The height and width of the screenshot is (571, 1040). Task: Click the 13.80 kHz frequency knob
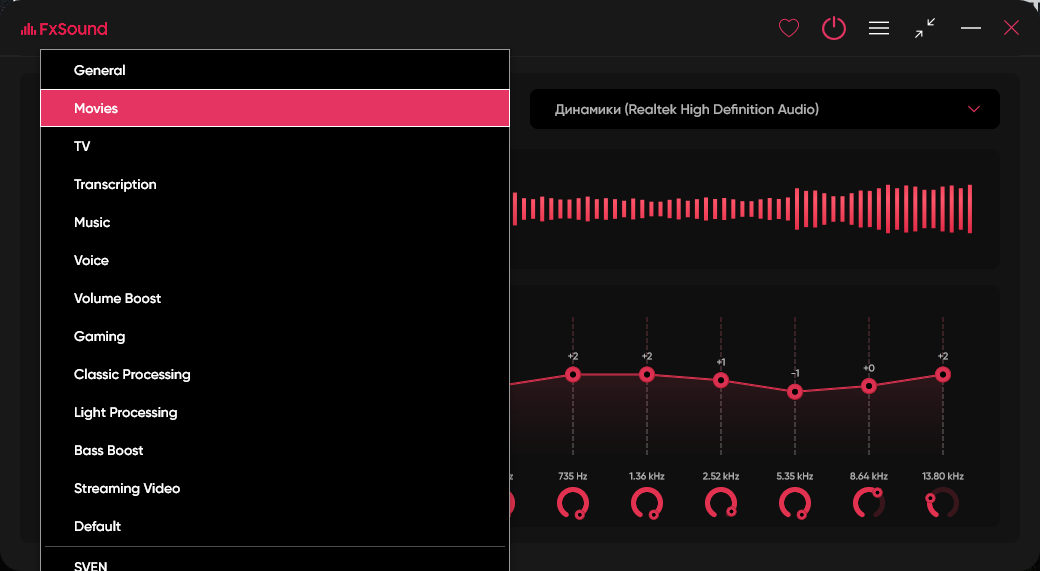942,503
